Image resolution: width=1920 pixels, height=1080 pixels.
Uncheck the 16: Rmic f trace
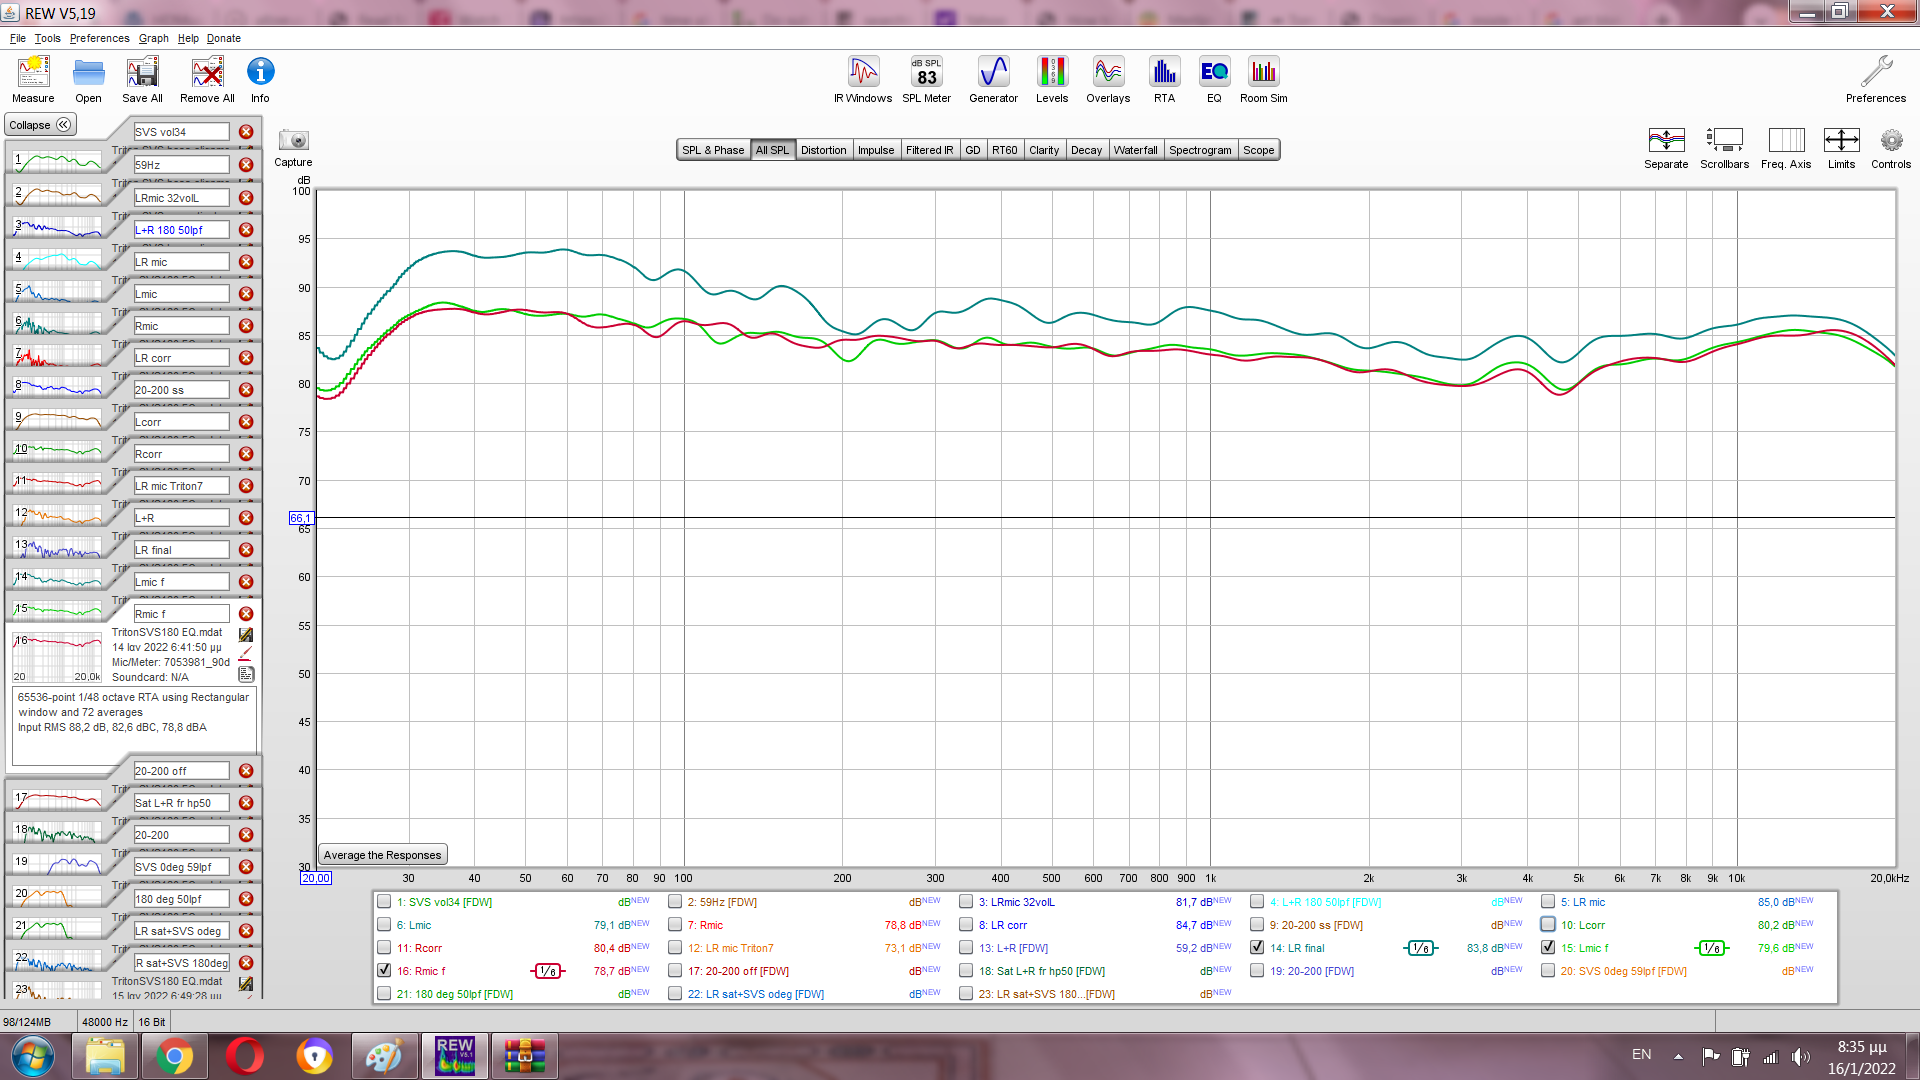[x=384, y=970]
